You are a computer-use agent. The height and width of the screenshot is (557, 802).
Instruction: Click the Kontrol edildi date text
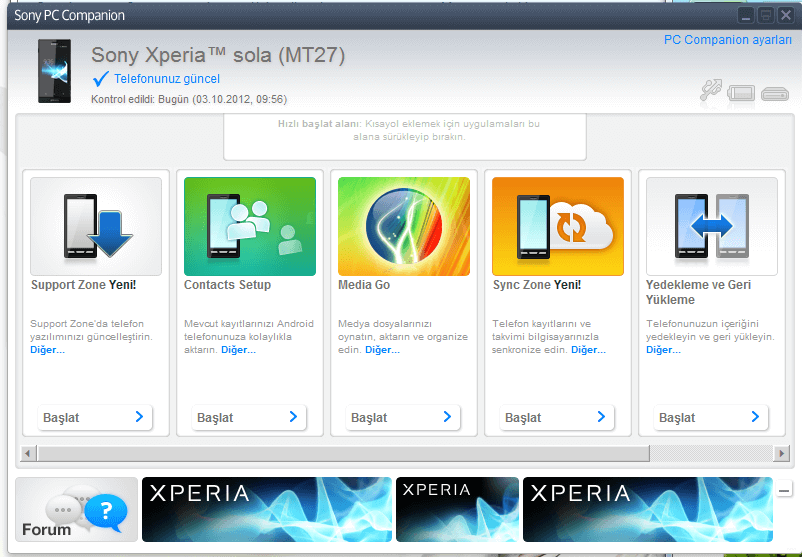pos(189,99)
